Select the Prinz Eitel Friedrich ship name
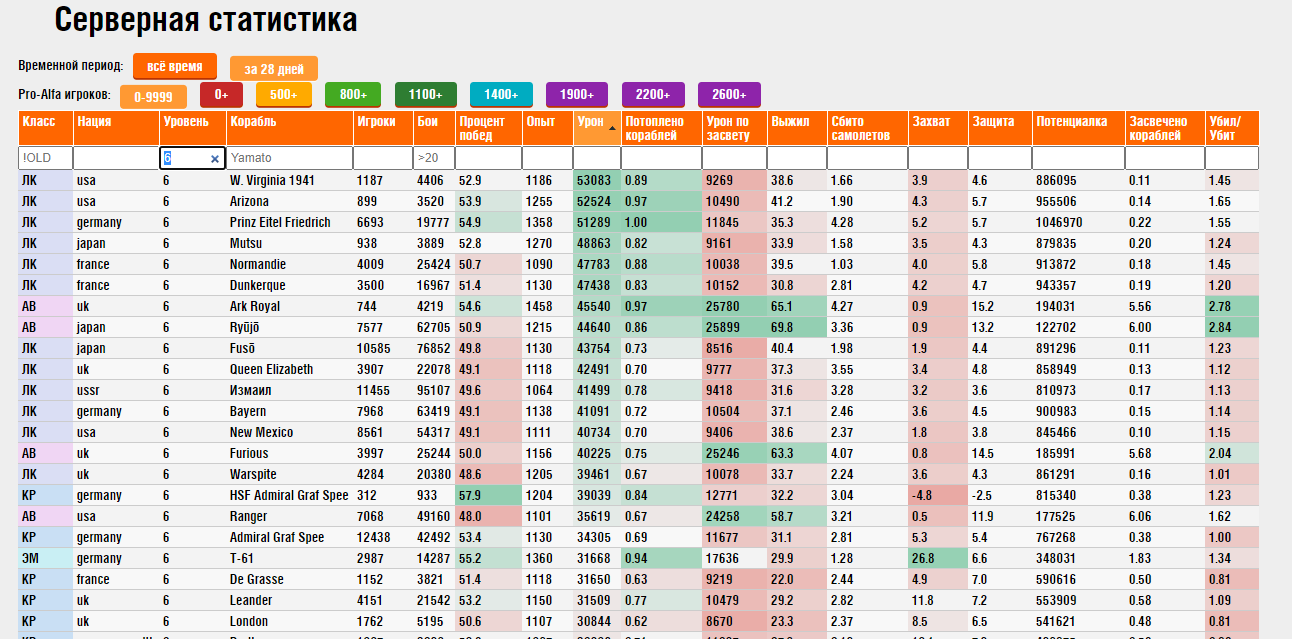 280,222
